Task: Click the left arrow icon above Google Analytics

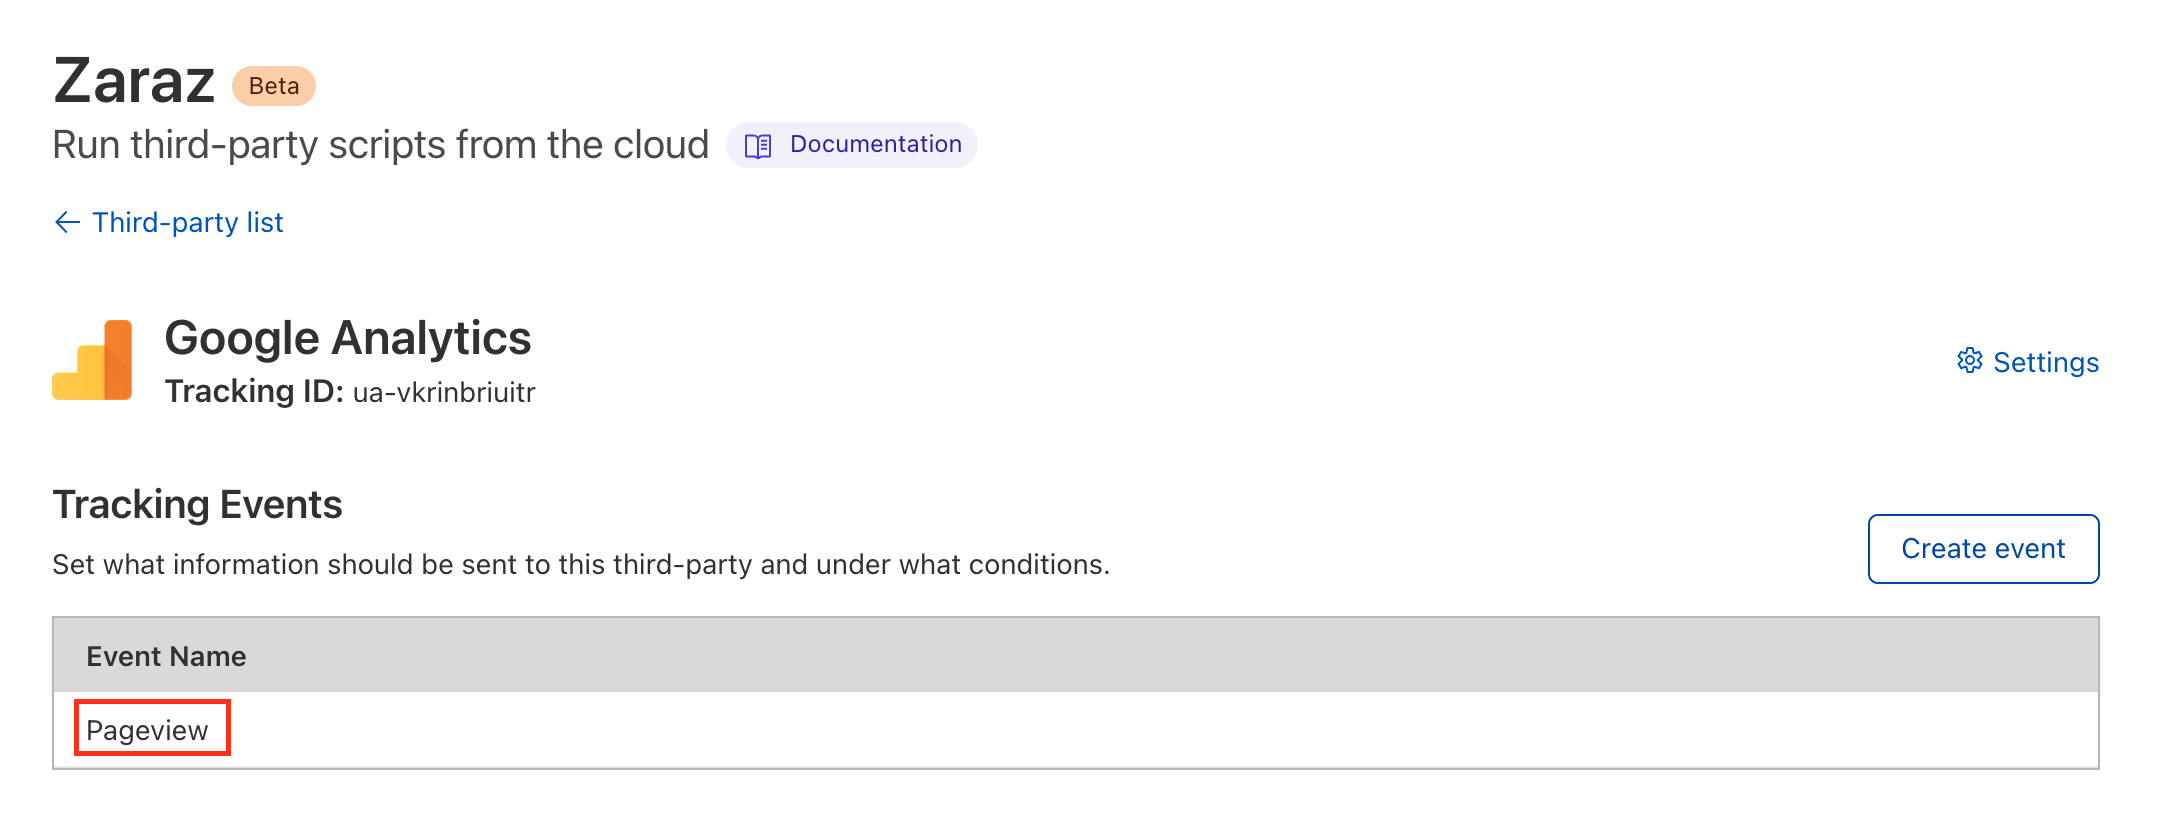Action: [65, 222]
